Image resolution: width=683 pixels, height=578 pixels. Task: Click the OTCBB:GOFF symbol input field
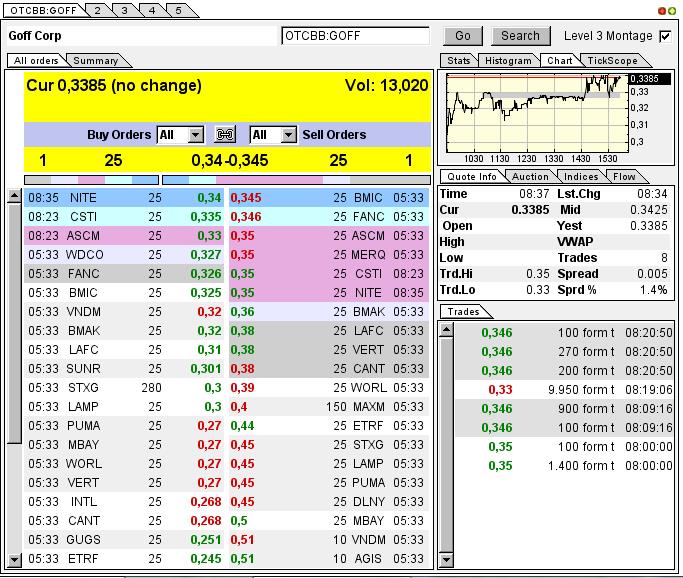click(356, 36)
